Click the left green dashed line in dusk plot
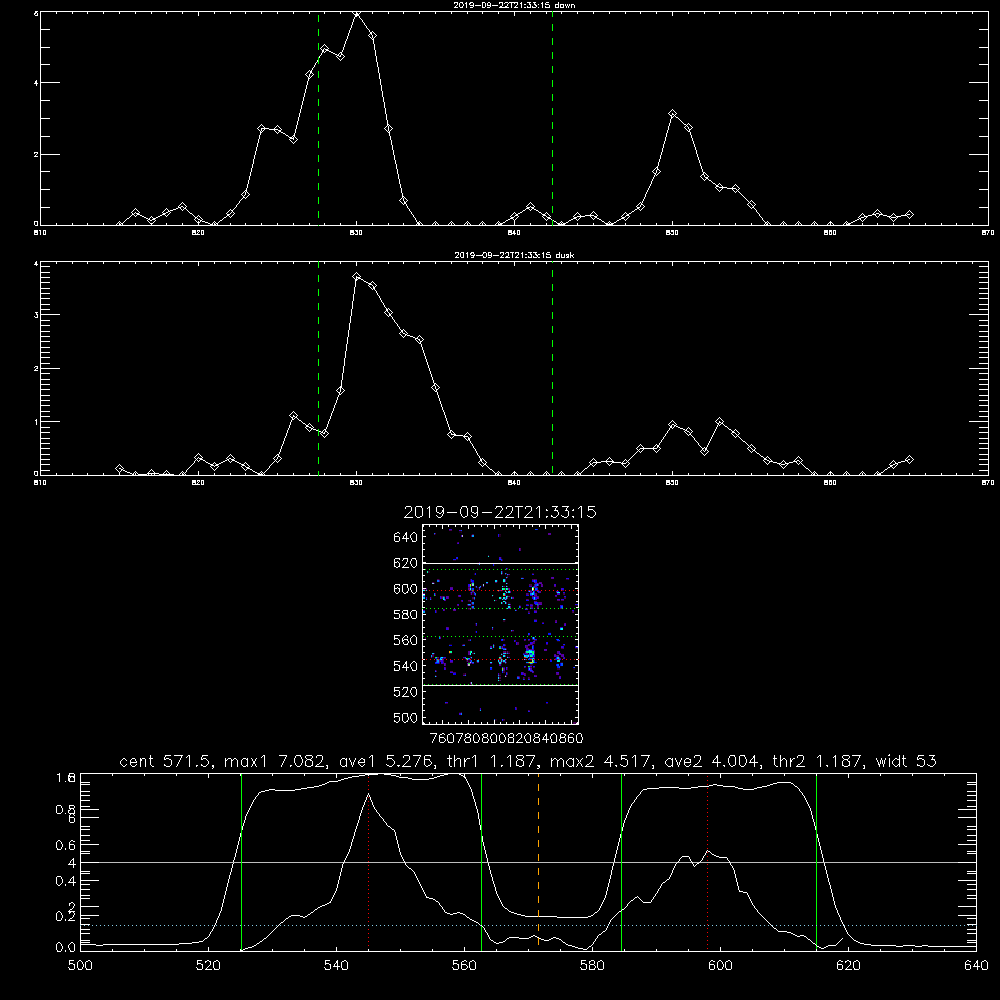 pos(318,368)
